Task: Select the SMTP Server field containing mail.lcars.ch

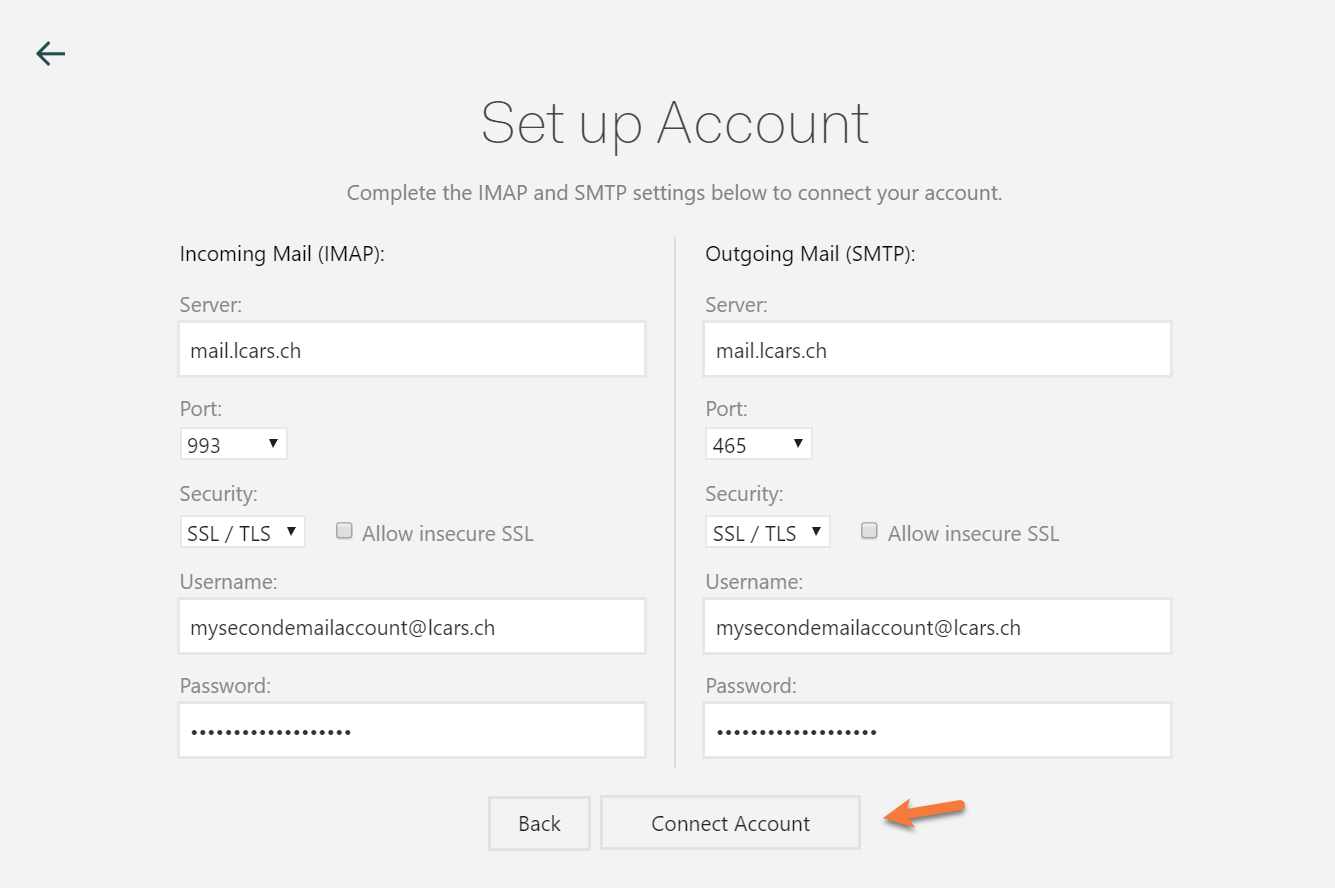Action: (x=936, y=349)
